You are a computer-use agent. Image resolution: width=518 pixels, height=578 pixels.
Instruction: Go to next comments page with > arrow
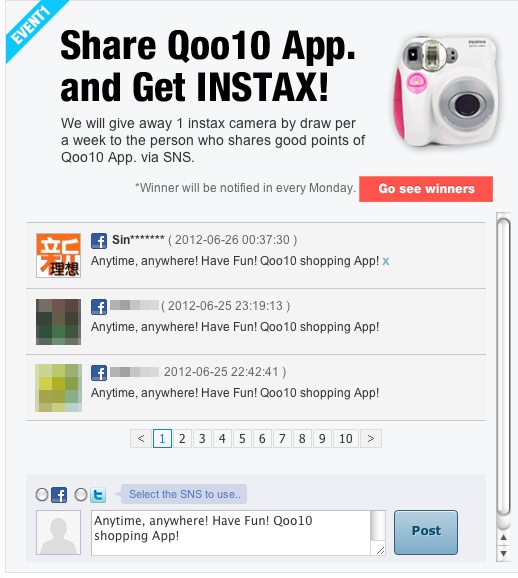(x=371, y=439)
